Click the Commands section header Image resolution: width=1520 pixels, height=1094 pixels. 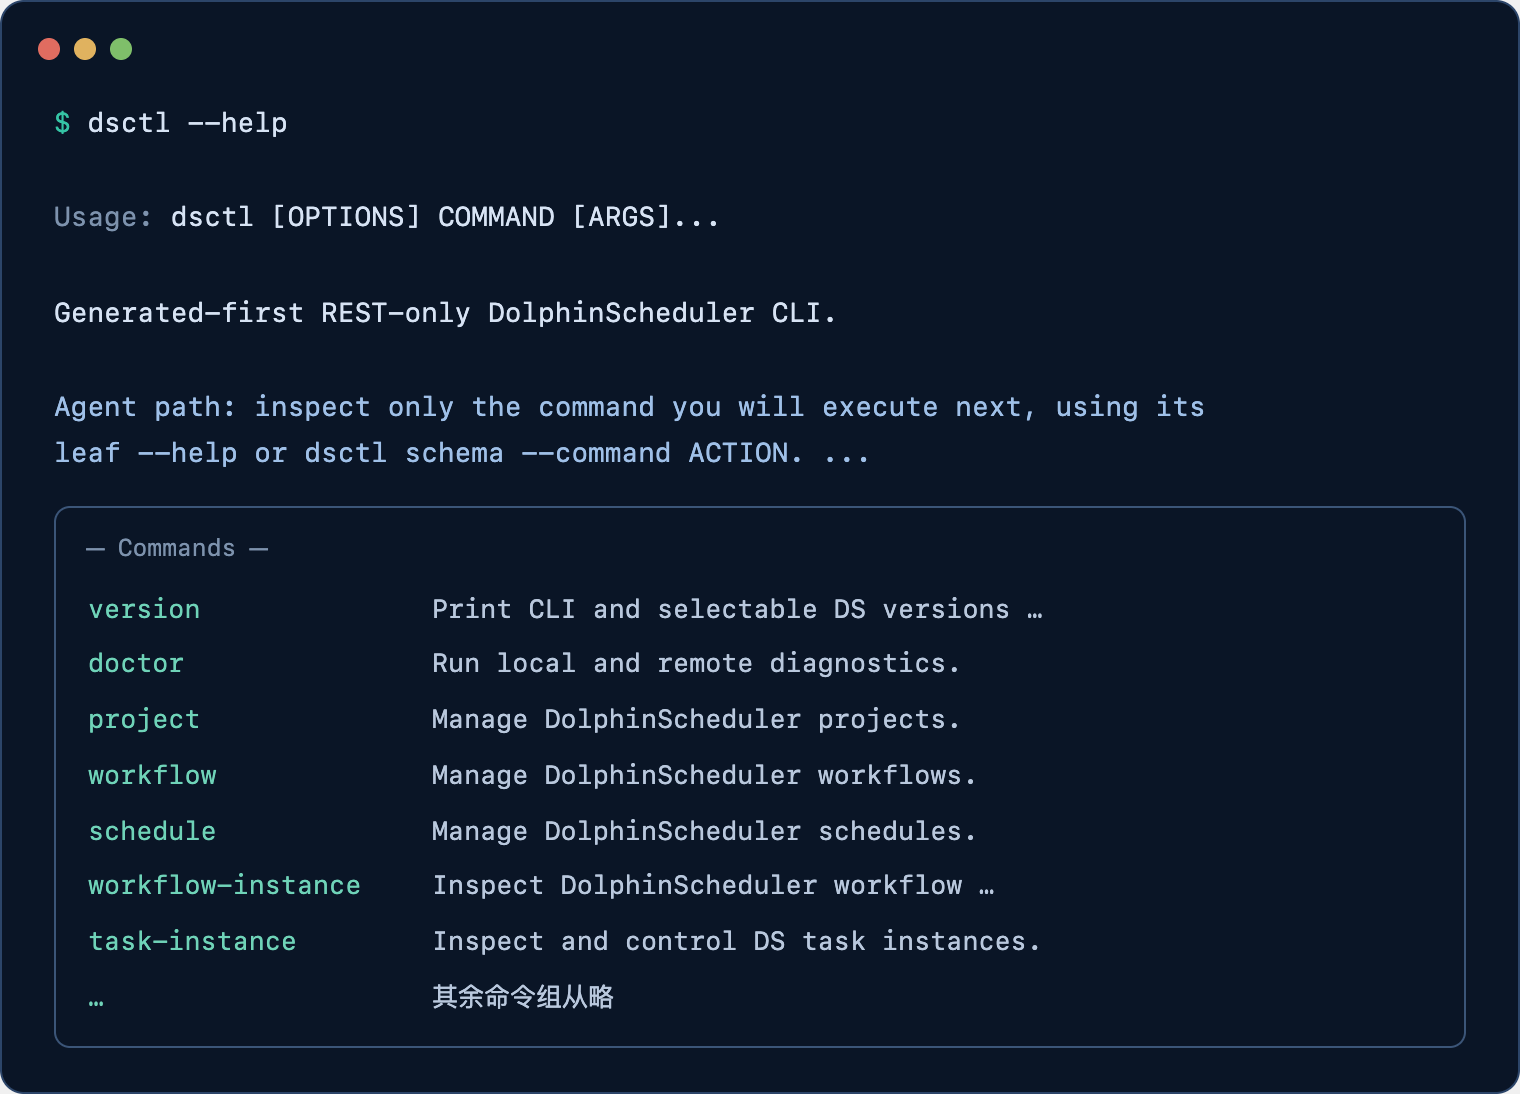pyautogui.click(x=177, y=548)
